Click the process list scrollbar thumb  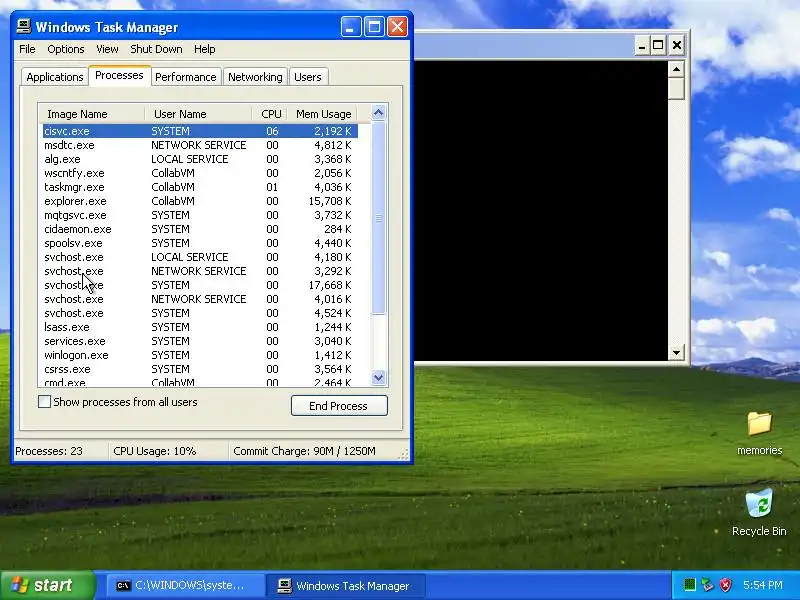point(379,218)
